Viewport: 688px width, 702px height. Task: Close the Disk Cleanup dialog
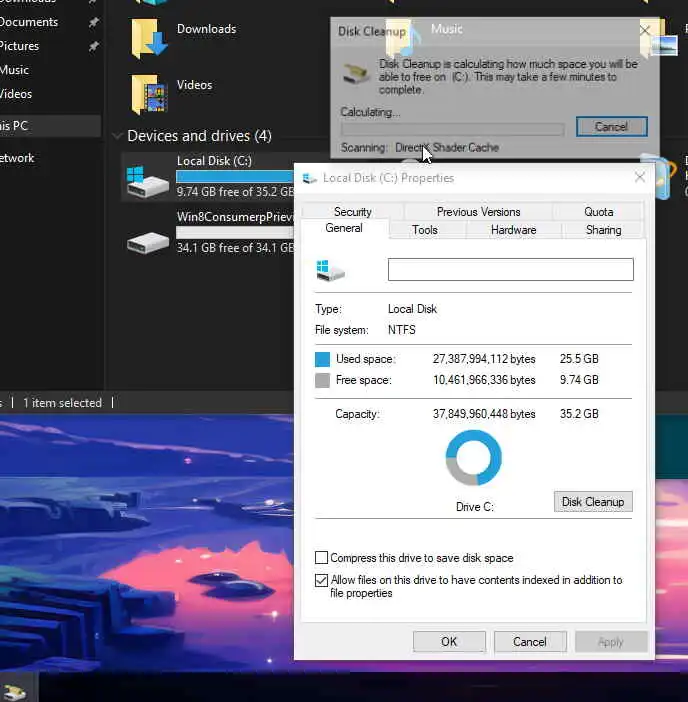click(645, 30)
